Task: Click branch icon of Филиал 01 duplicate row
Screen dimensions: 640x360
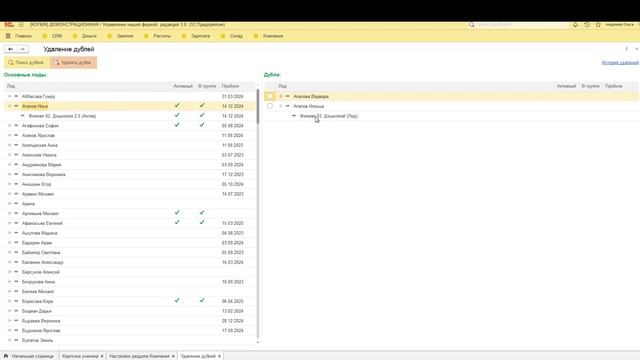Action: (294, 116)
